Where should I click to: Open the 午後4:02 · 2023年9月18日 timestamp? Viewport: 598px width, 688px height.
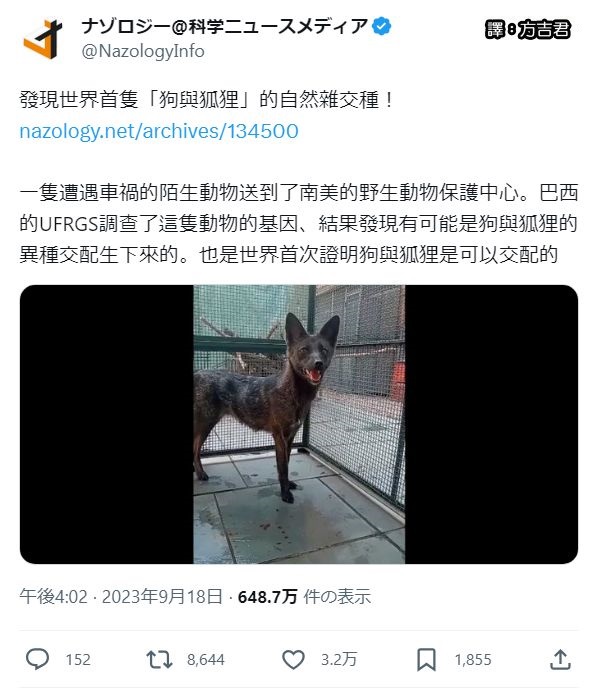tap(121, 597)
